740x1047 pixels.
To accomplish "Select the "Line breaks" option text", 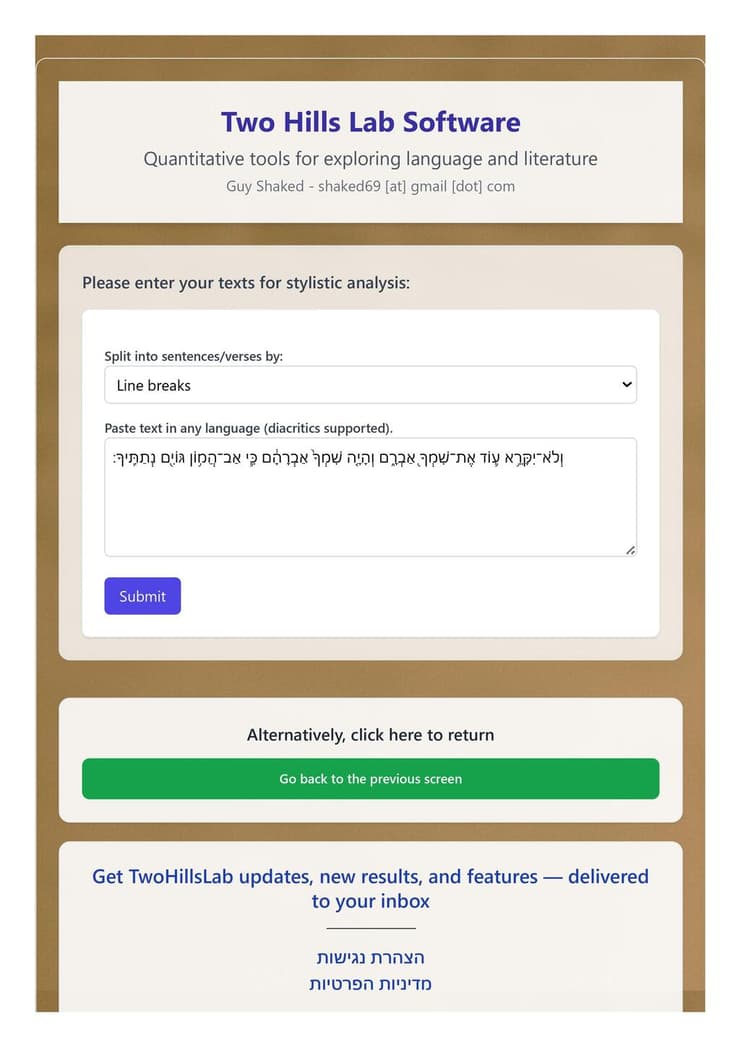I will pyautogui.click(x=154, y=385).
